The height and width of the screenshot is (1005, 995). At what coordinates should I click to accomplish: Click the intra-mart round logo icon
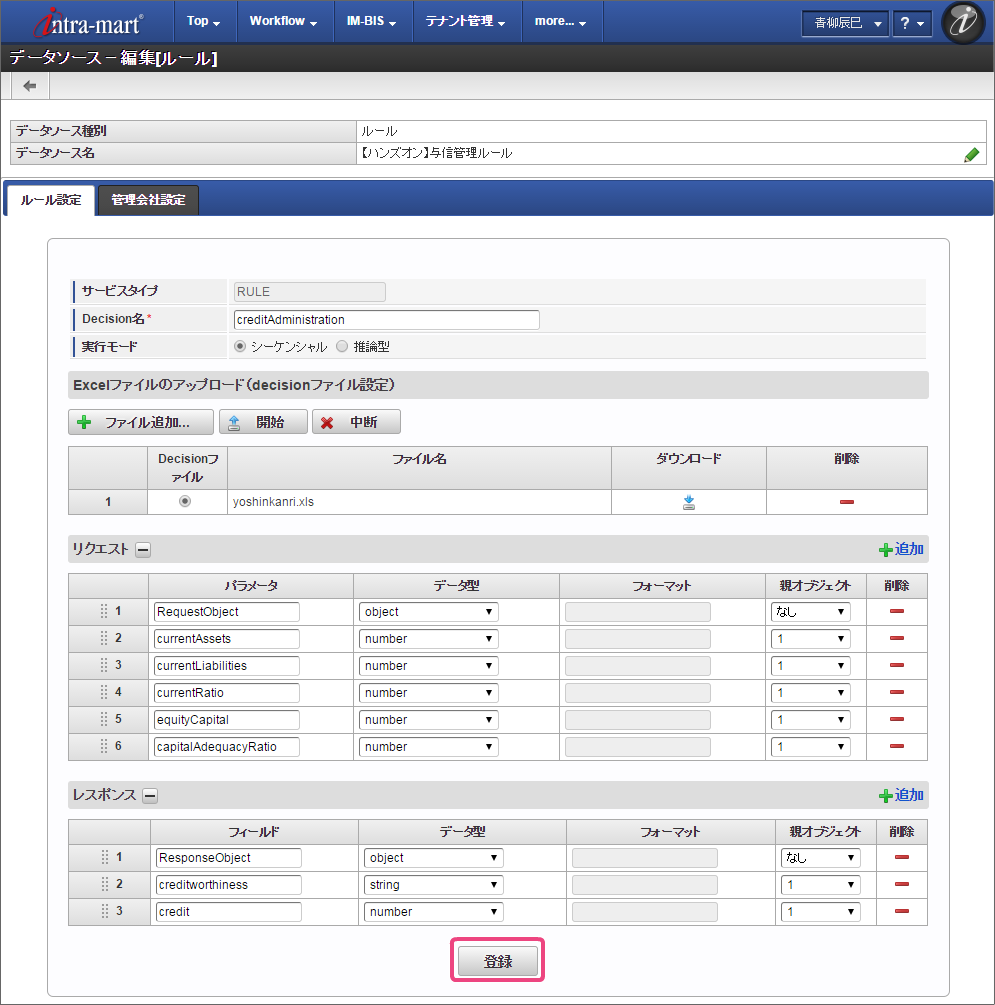(963, 22)
